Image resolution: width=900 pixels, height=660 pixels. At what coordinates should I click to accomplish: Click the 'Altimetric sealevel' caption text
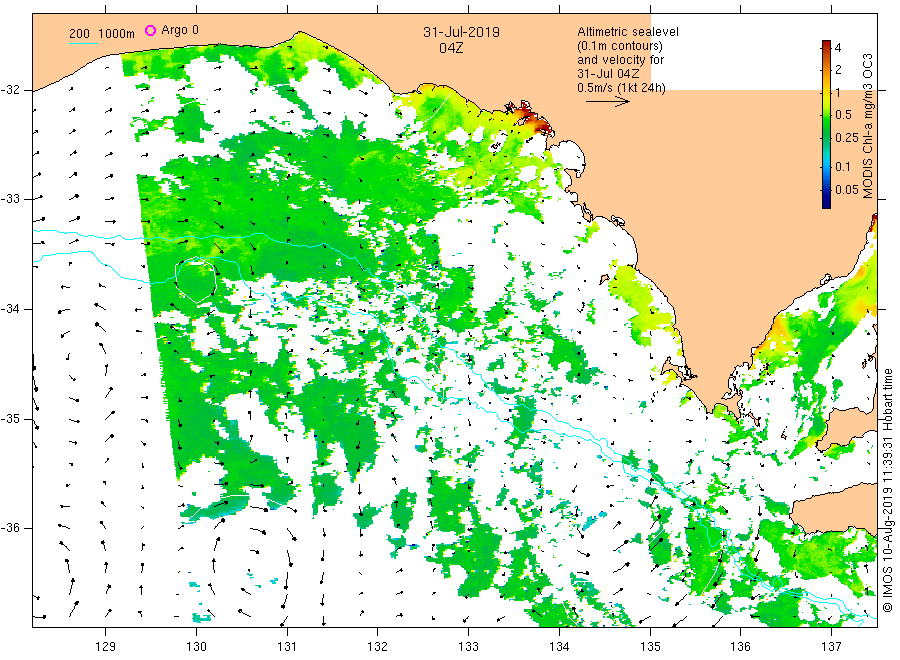[628, 32]
